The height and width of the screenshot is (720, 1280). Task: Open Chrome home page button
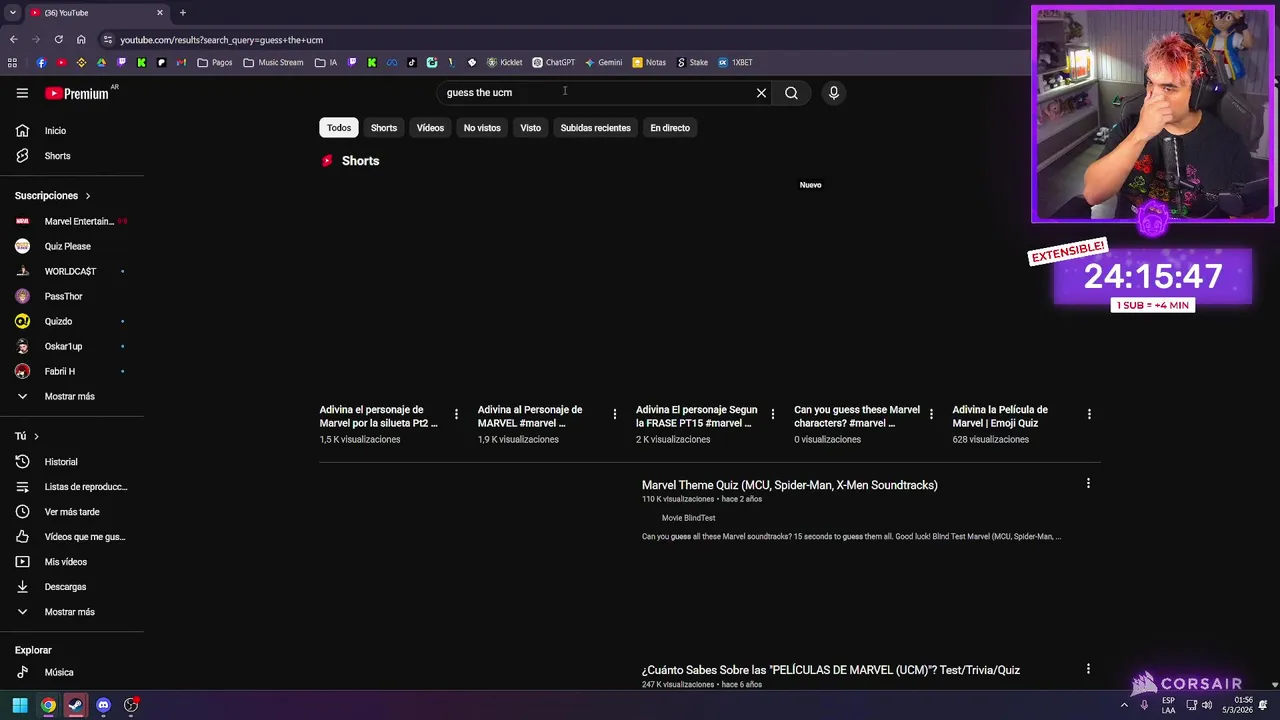[81, 40]
